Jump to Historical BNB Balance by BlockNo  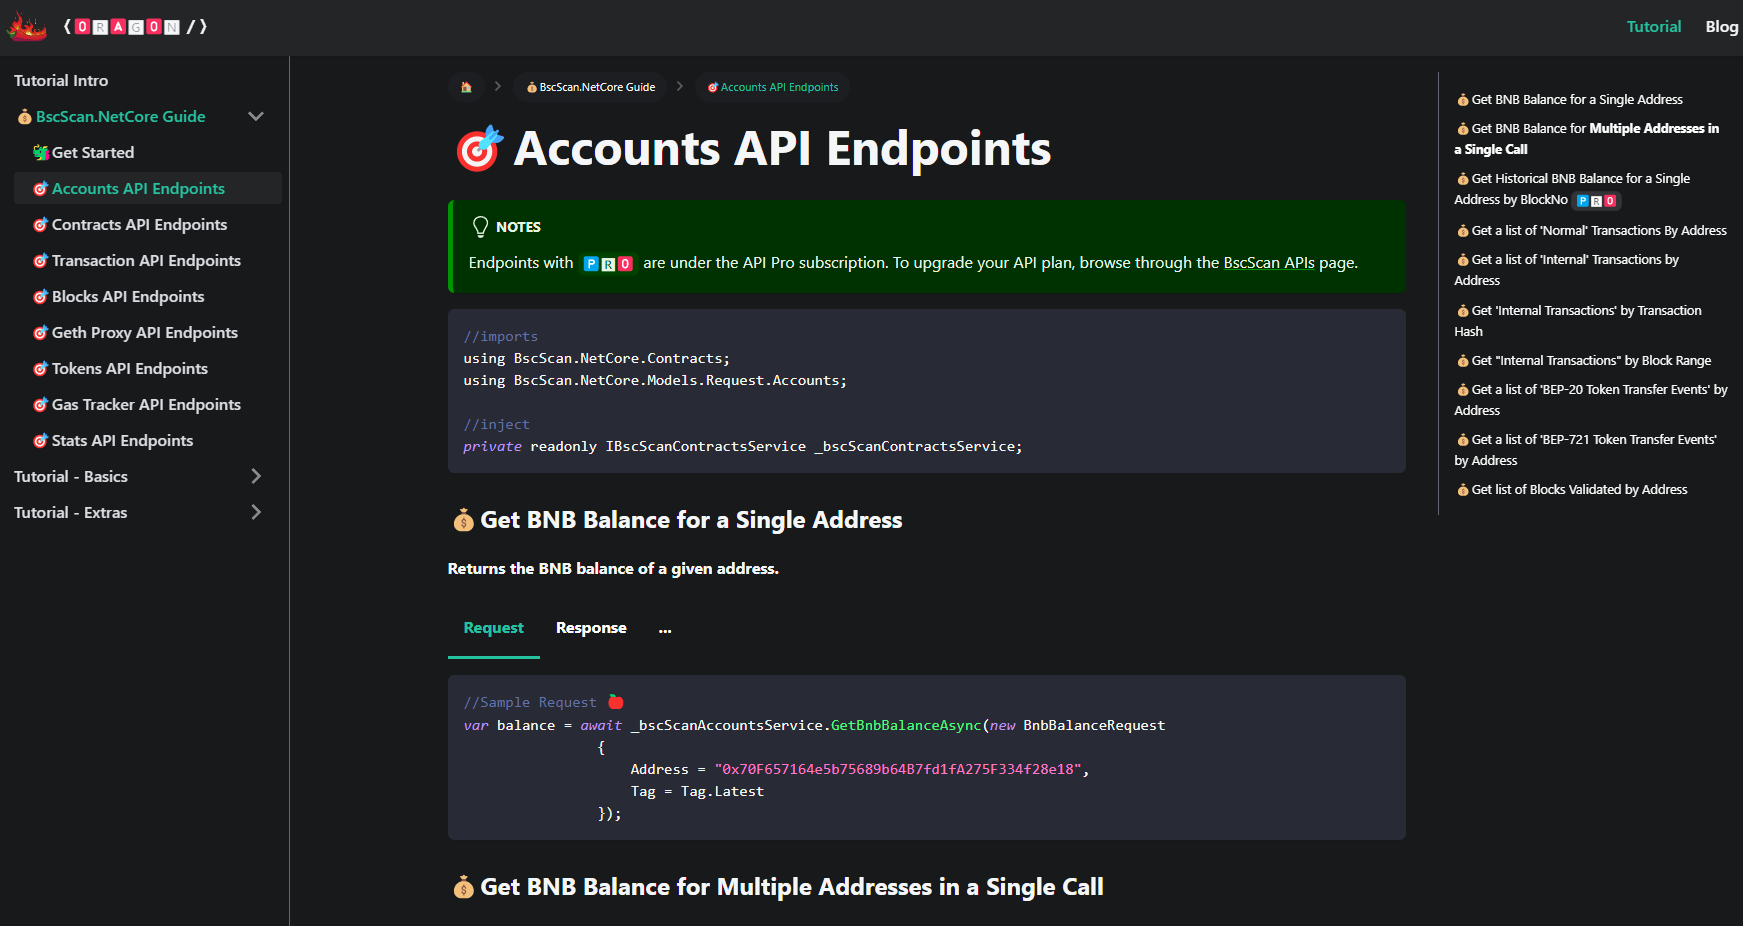[x=1572, y=189]
